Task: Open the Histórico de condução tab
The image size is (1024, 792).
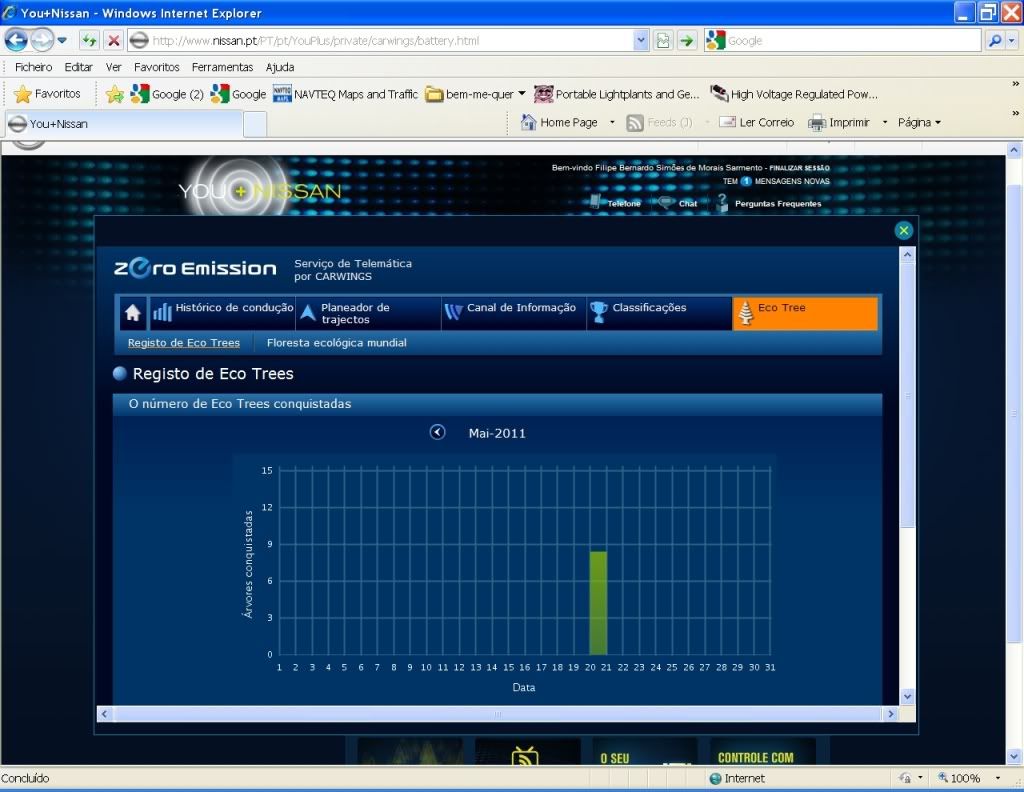Action: click(223, 313)
